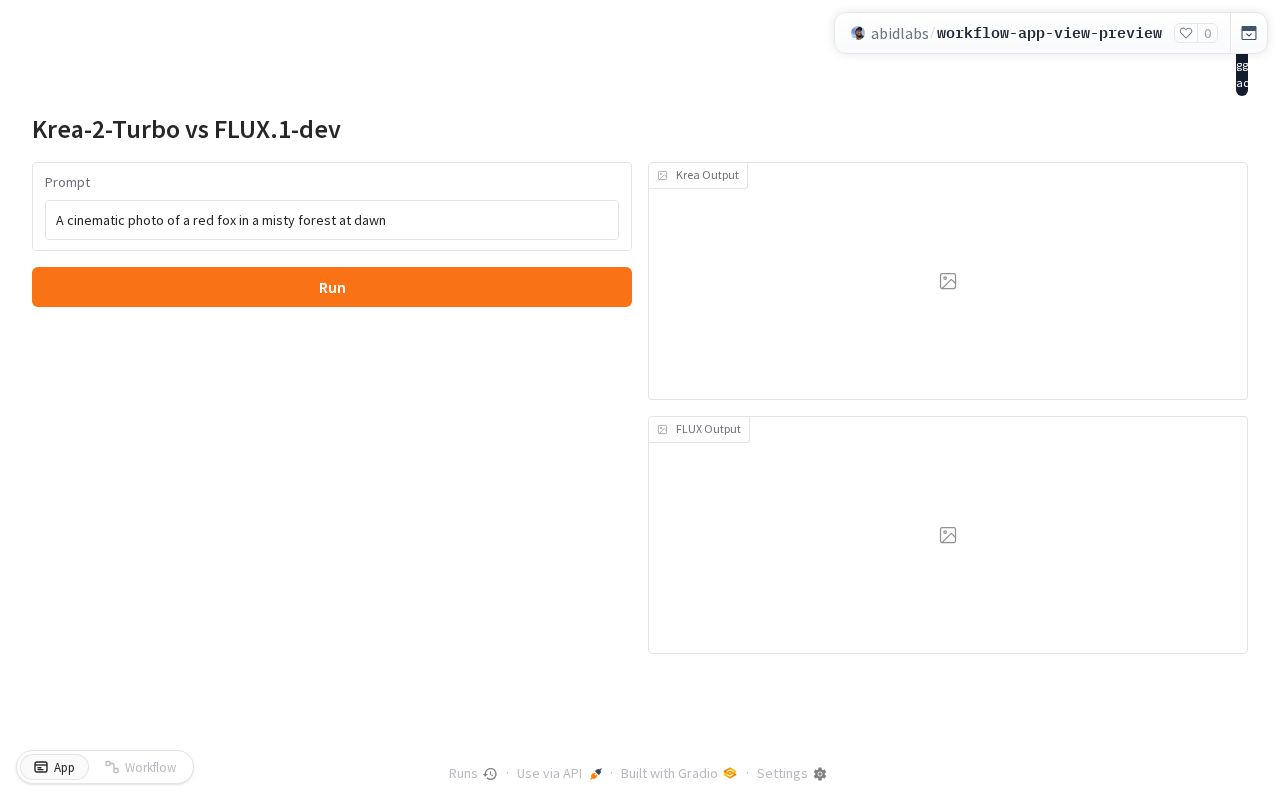
Task: Click the FLUX Output label
Action: [x=699, y=429]
